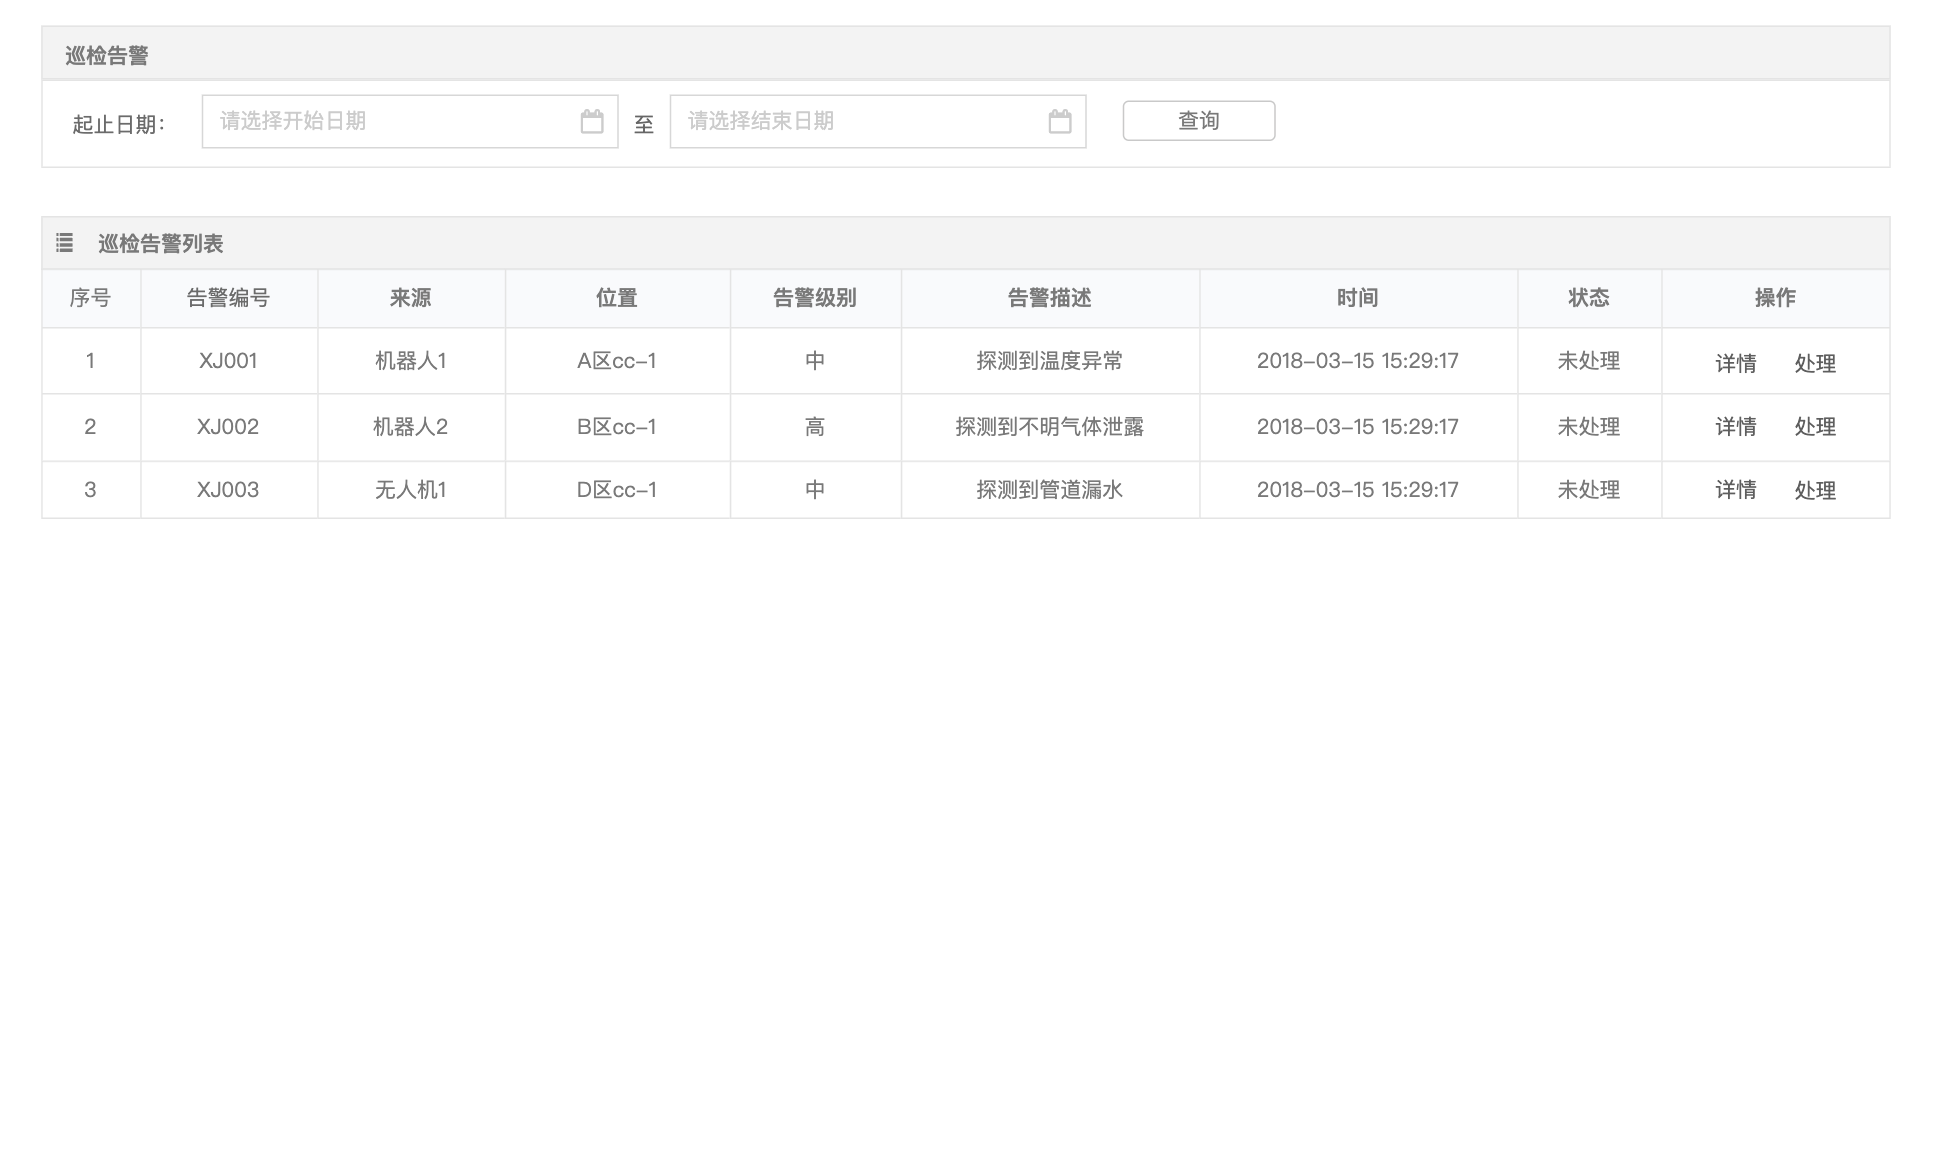This screenshot has width=1938, height=1150.
Task: Click calendar icon in start date field
Action: (592, 122)
